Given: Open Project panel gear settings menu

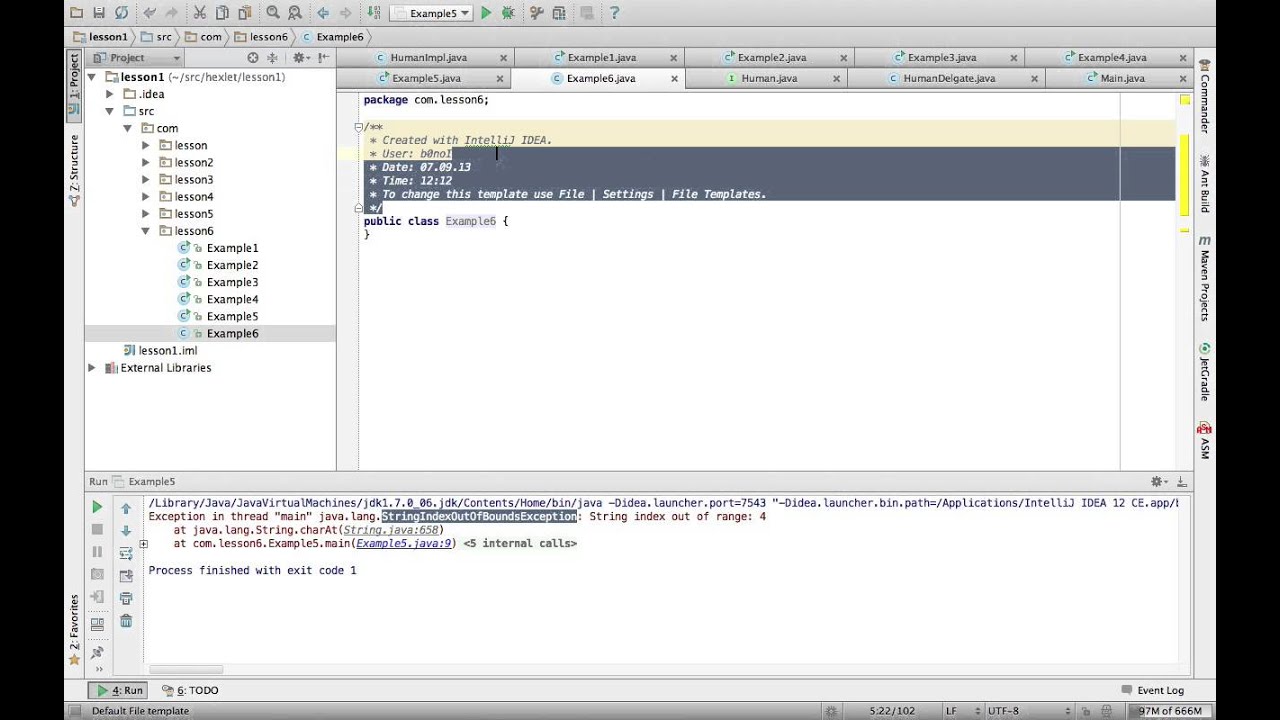Looking at the screenshot, I should pos(300,58).
